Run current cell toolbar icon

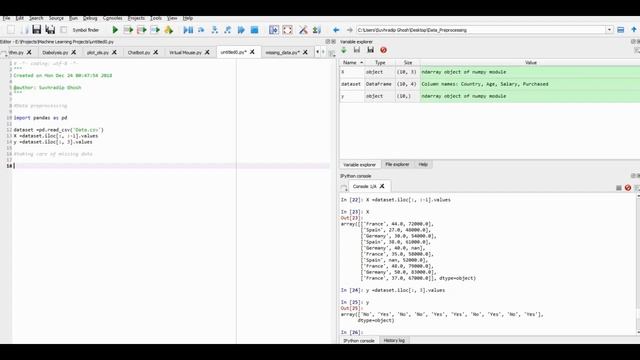[x=128, y=30]
